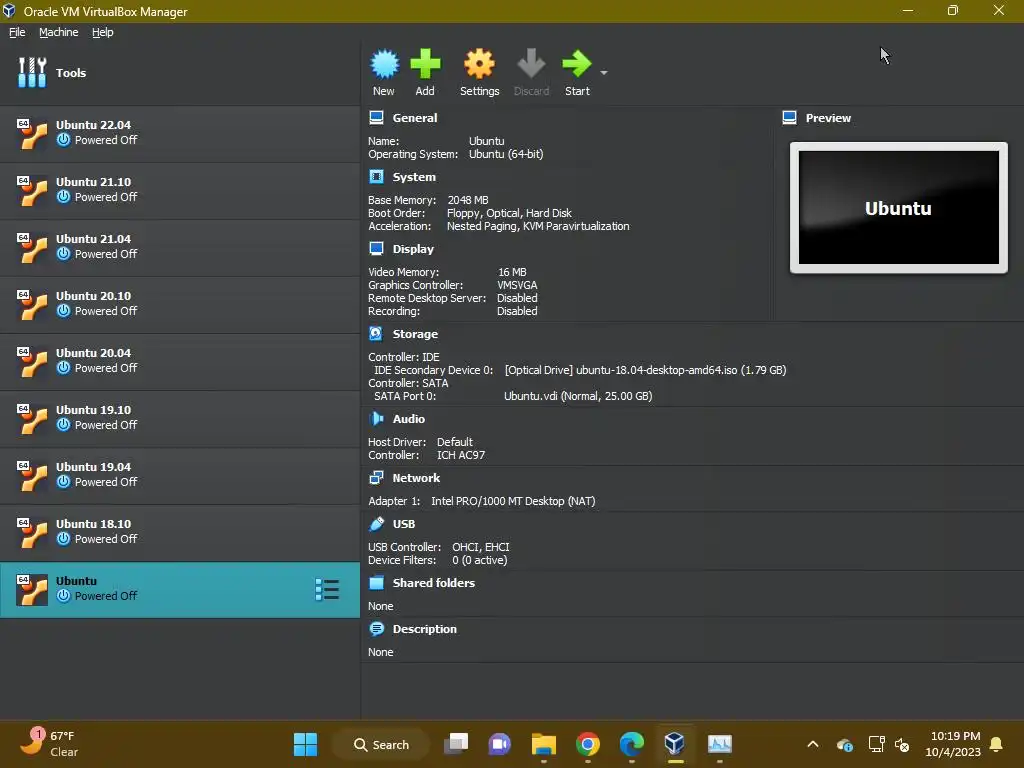The image size is (1024, 768).
Task: Click the Display section icon
Action: click(377, 249)
